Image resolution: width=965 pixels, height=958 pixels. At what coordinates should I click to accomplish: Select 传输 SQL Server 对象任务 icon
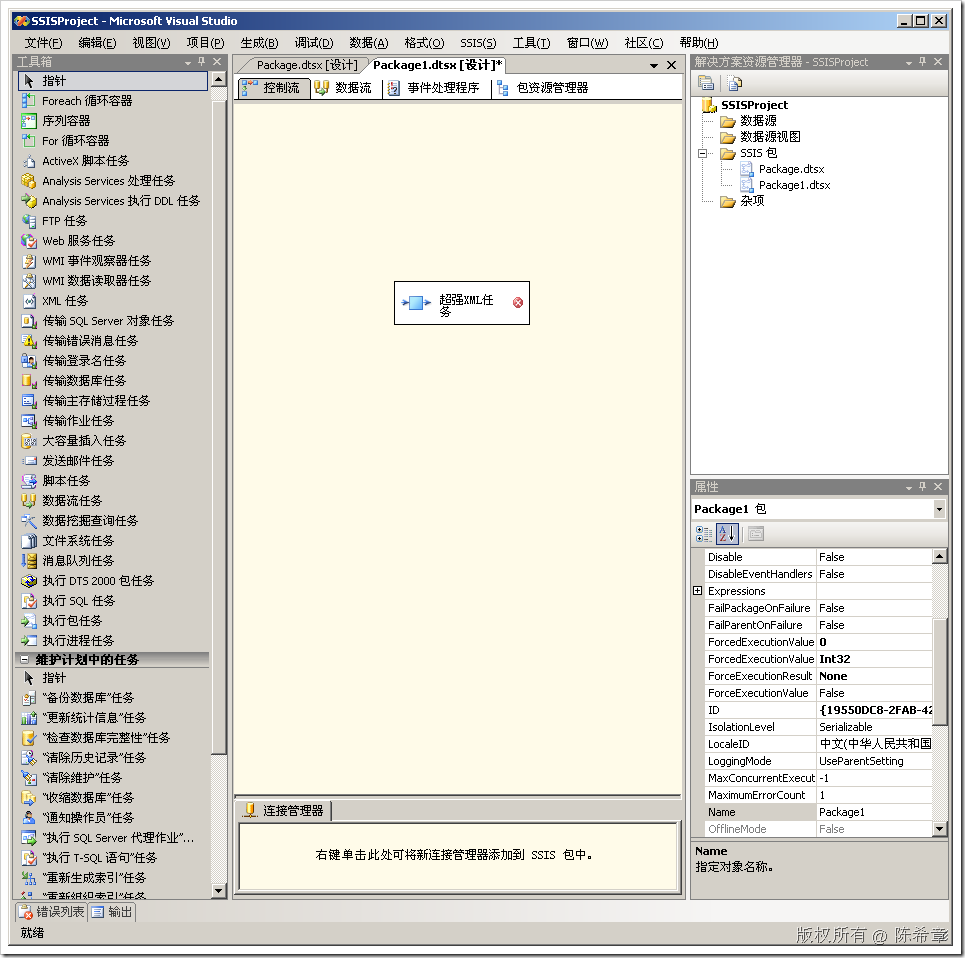click(28, 321)
